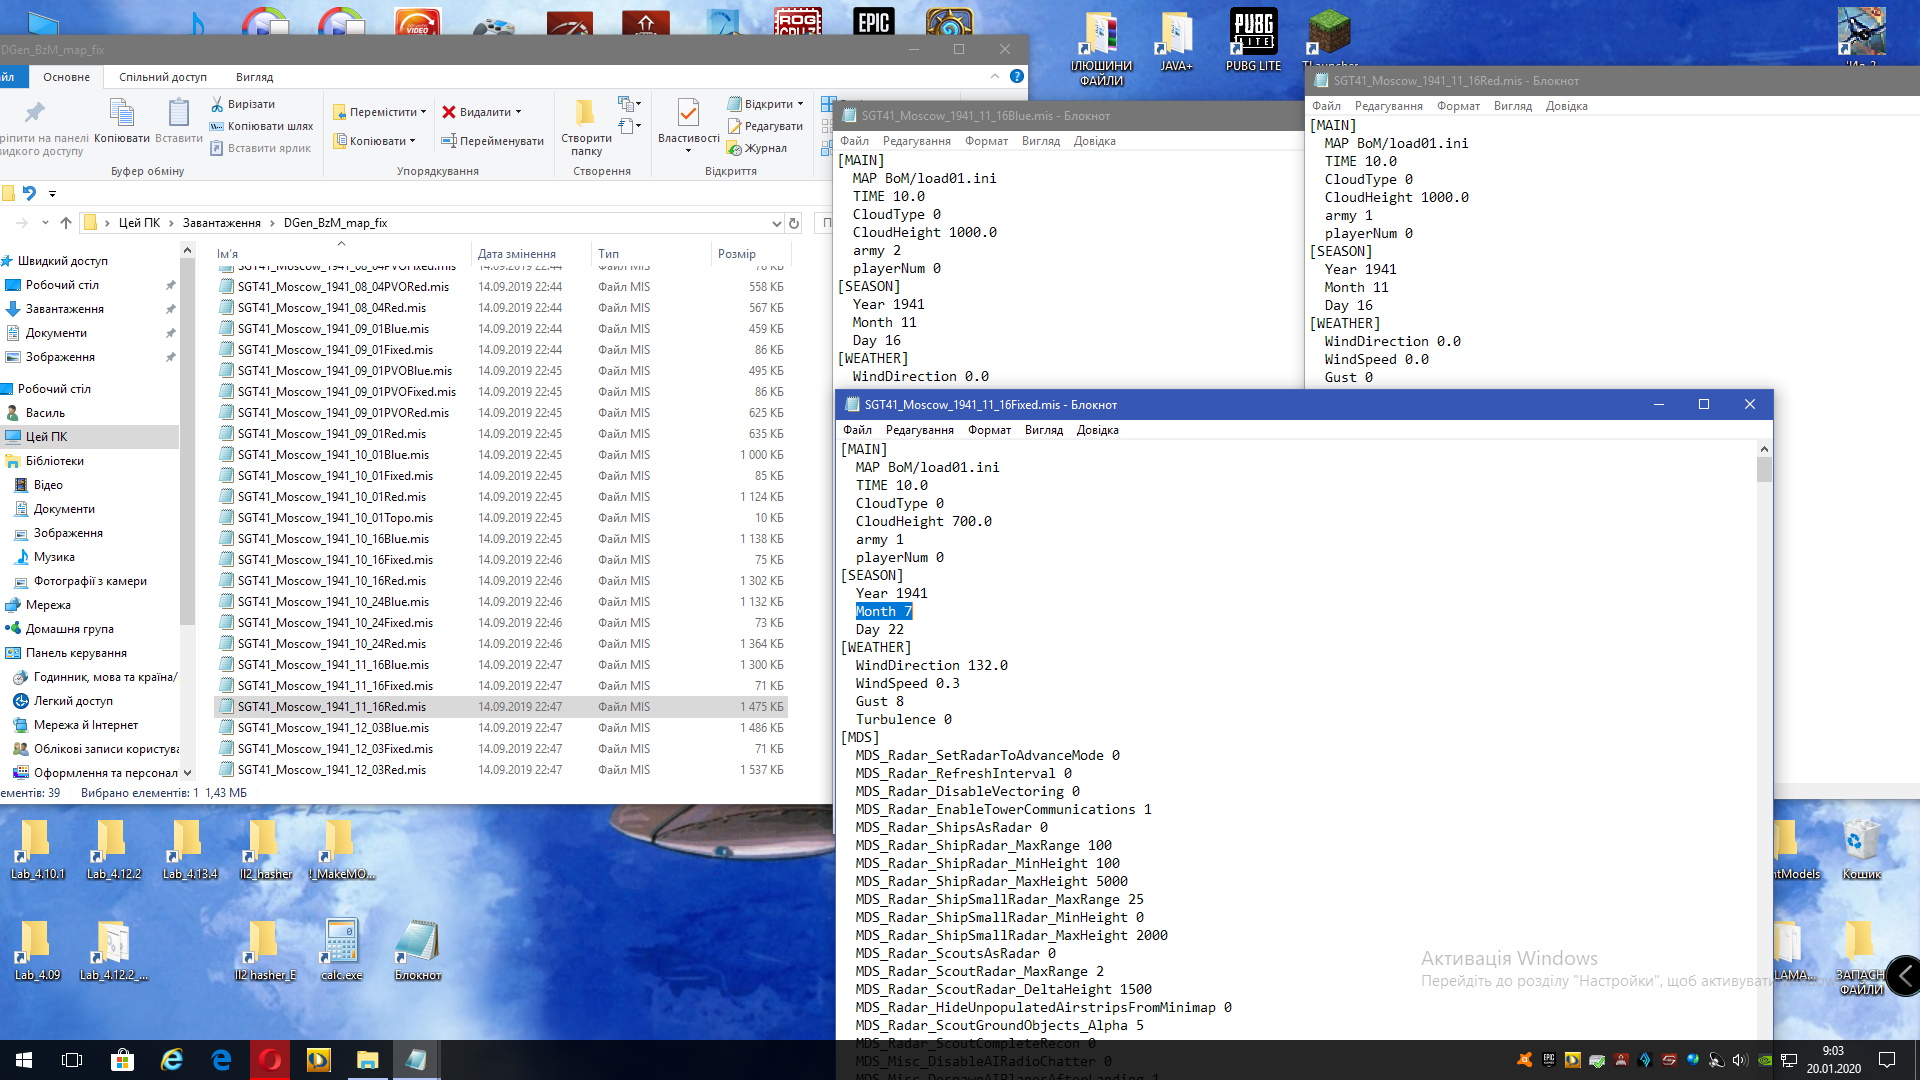Select file SGT41_Moscow_1941_12_03Blue.mis

[x=333, y=728]
